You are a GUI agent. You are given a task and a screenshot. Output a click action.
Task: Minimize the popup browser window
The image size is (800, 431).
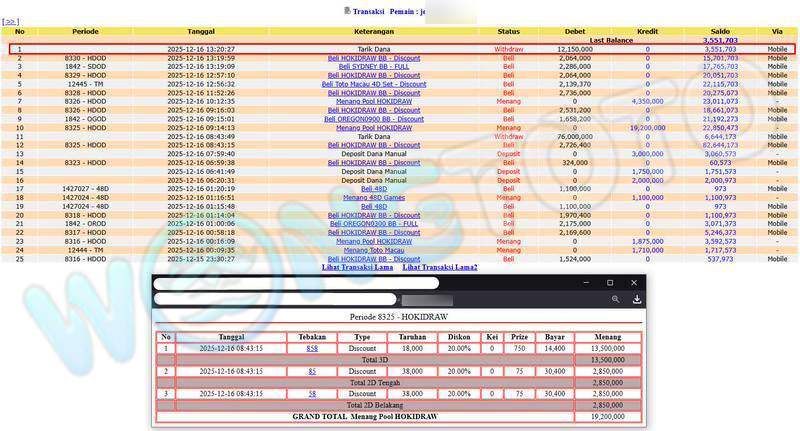tap(588, 283)
